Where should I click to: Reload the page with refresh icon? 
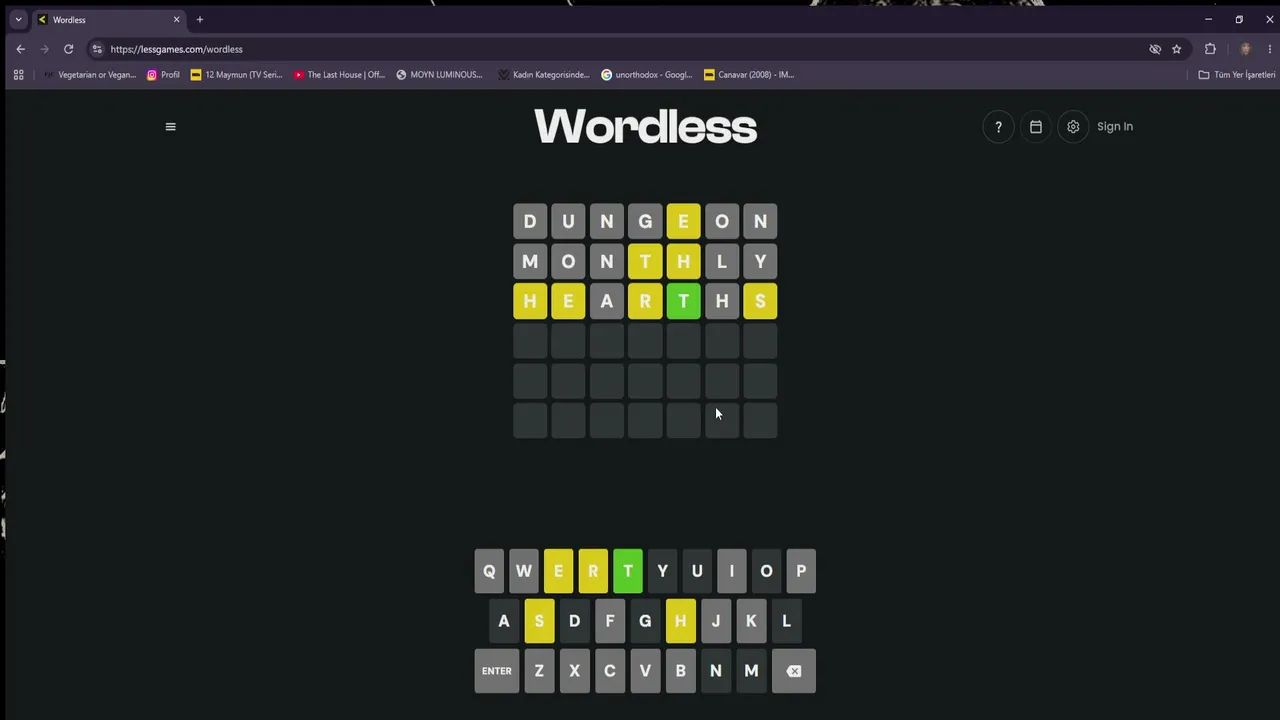pyautogui.click(x=68, y=49)
